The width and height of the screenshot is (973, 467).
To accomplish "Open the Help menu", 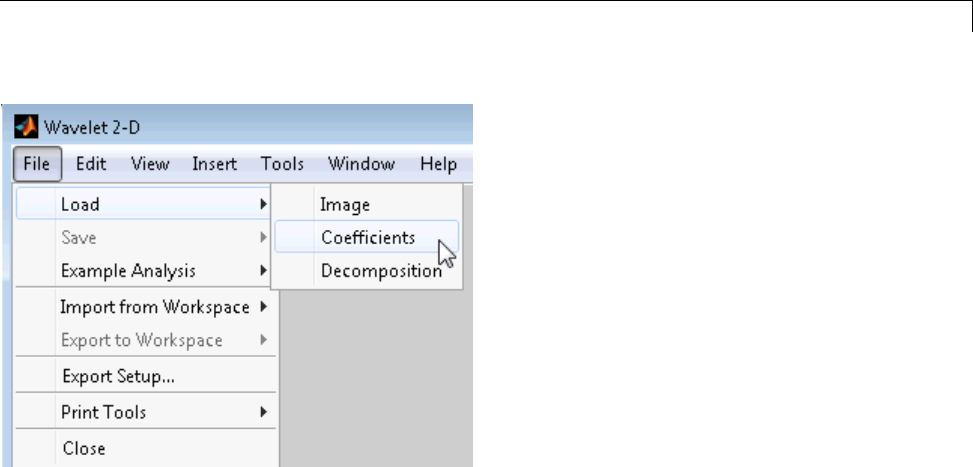I will 438,164.
